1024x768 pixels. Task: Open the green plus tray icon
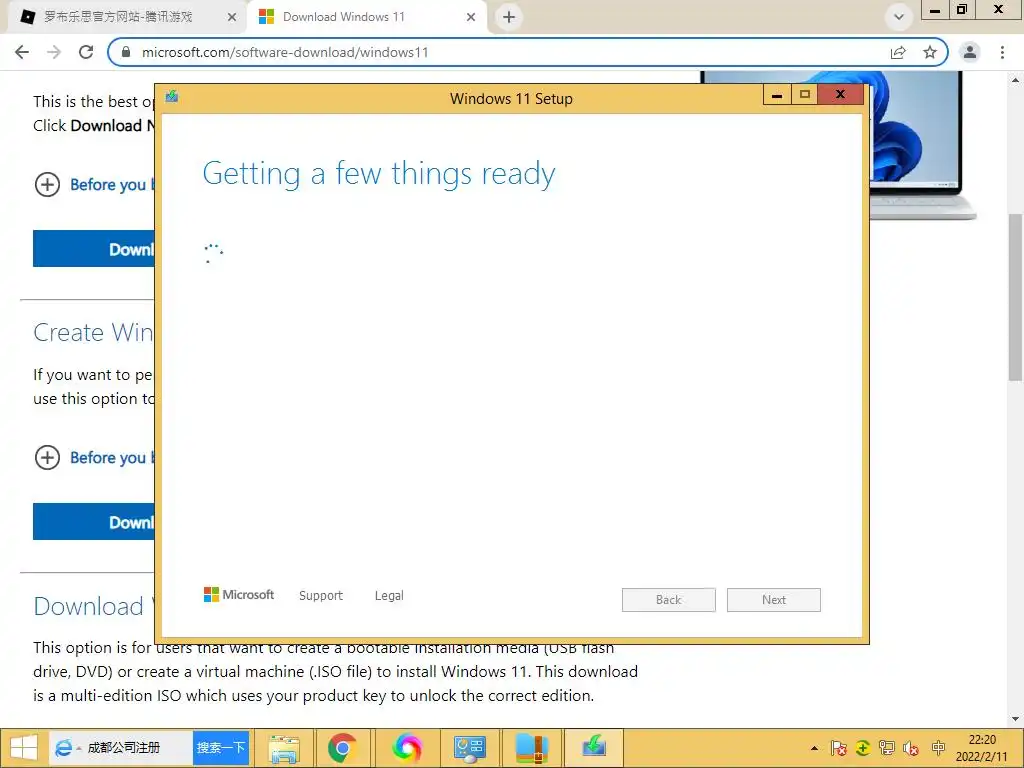pyautogui.click(x=863, y=748)
